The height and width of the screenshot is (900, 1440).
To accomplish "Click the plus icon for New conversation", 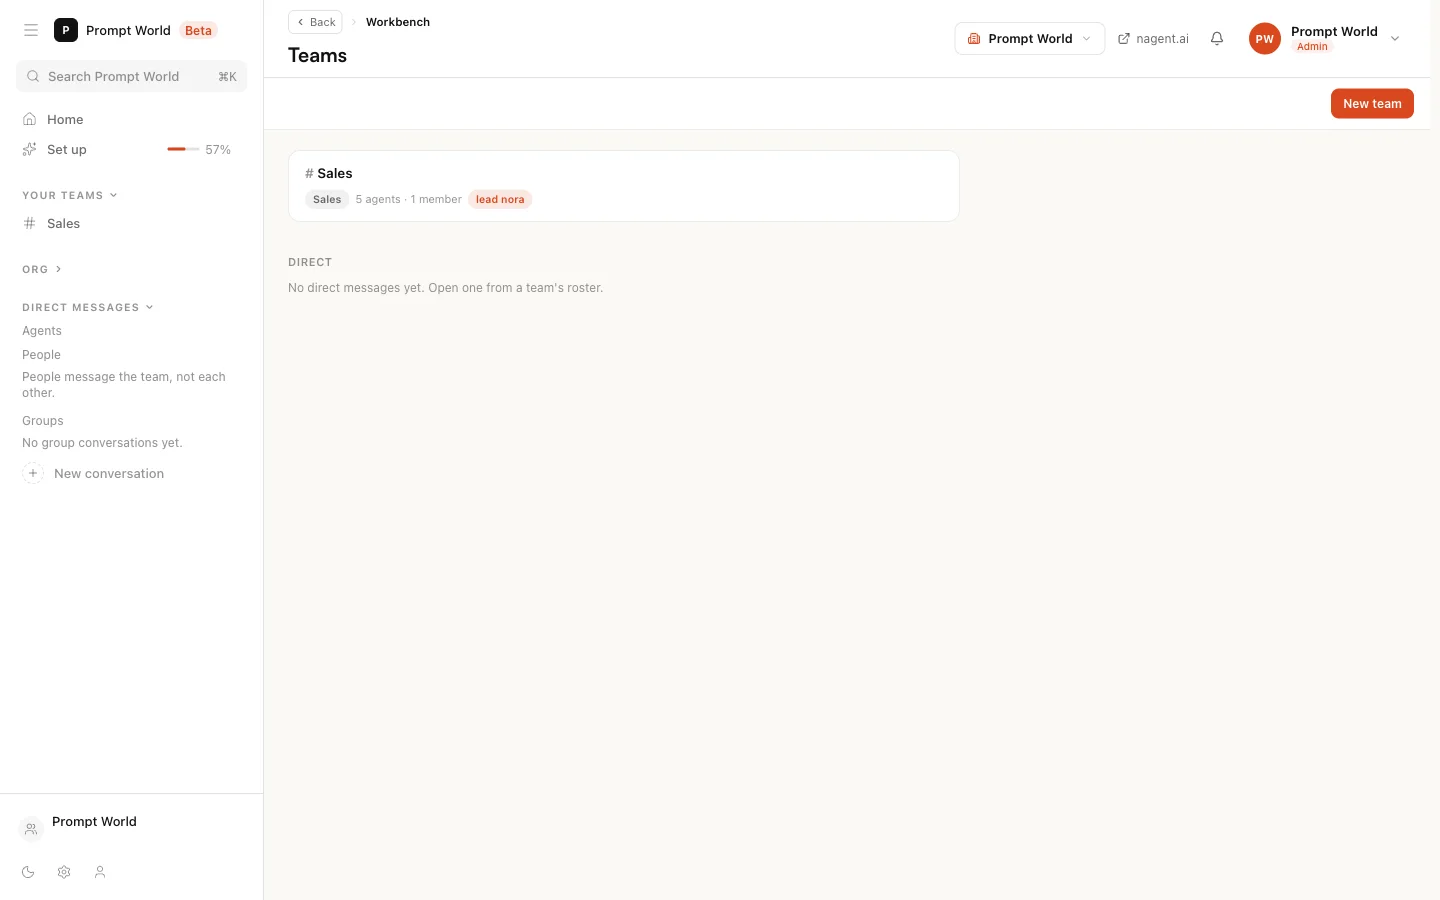I will [x=33, y=473].
